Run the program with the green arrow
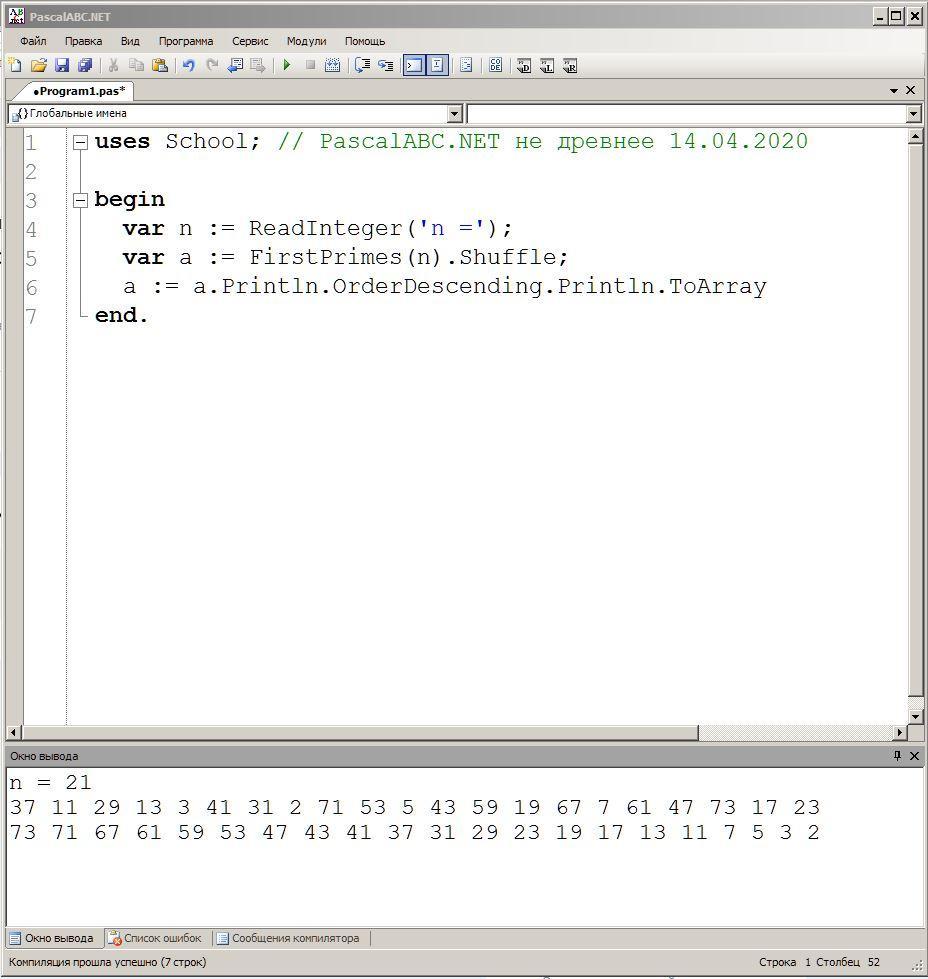The width and height of the screenshot is (928, 979). click(287, 65)
